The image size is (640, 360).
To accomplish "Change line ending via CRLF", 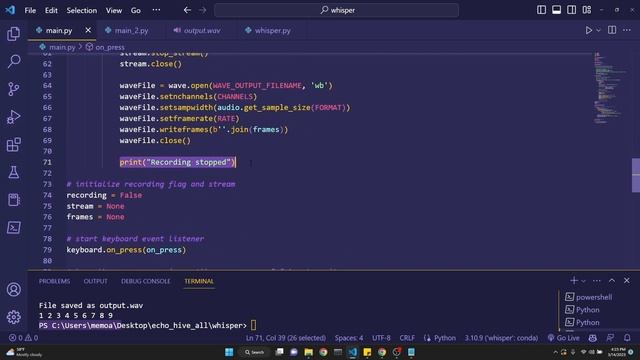I will pyautogui.click(x=407, y=338).
